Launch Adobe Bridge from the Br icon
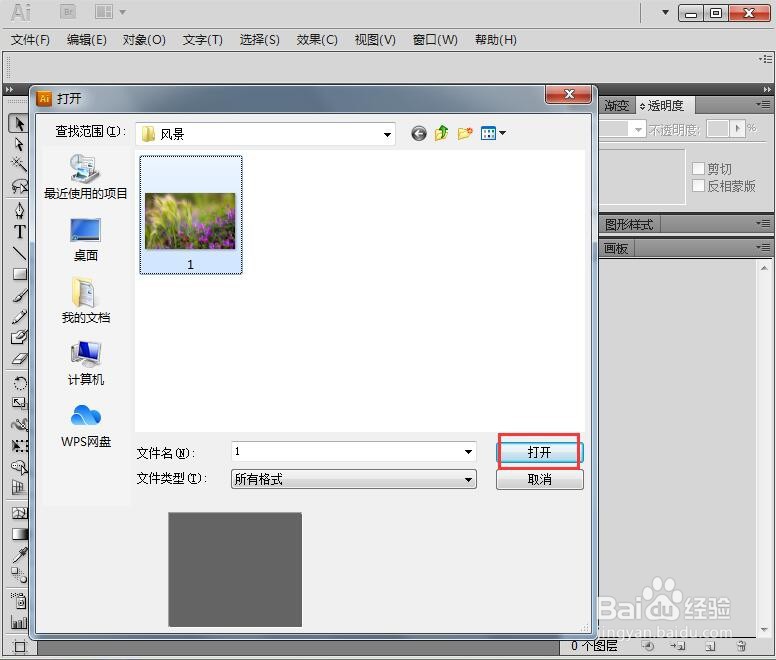The width and height of the screenshot is (776, 660). coord(68,12)
